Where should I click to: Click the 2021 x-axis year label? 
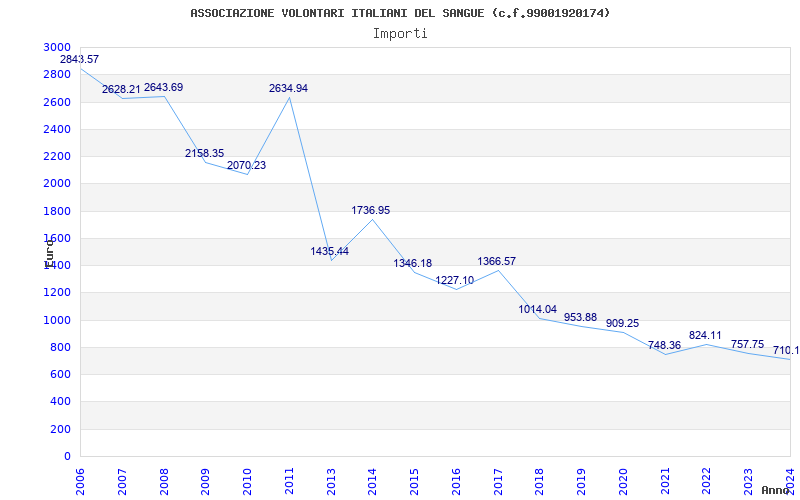[x=665, y=481]
